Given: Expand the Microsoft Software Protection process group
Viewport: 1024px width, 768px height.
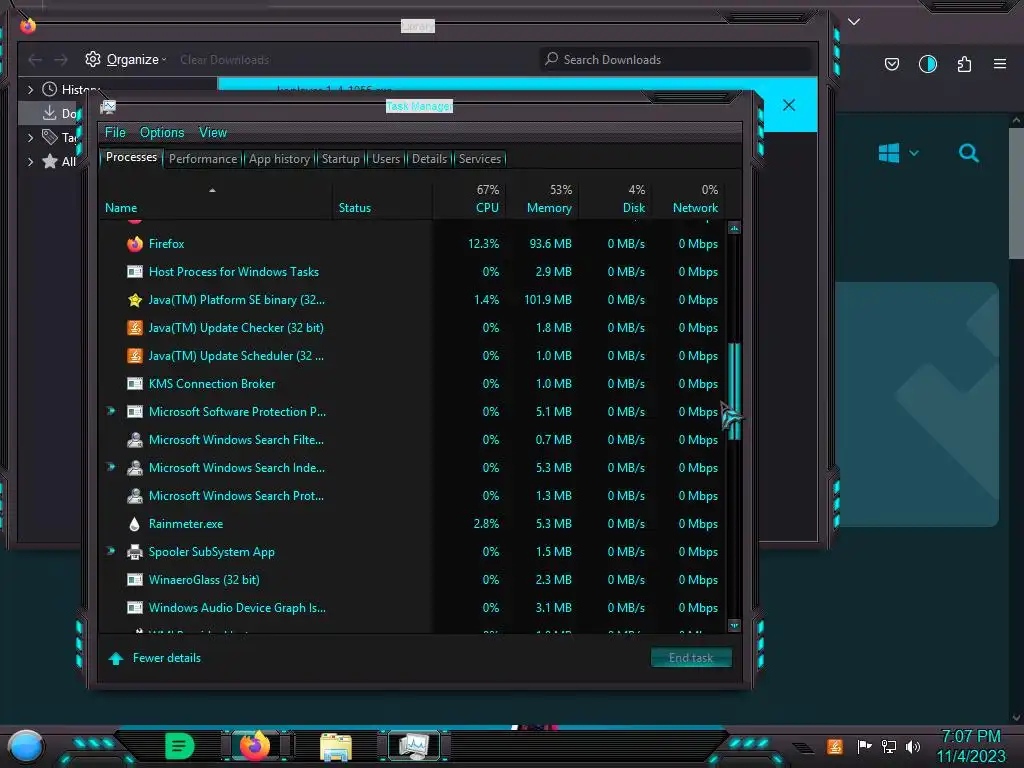Looking at the screenshot, I should pyautogui.click(x=111, y=411).
